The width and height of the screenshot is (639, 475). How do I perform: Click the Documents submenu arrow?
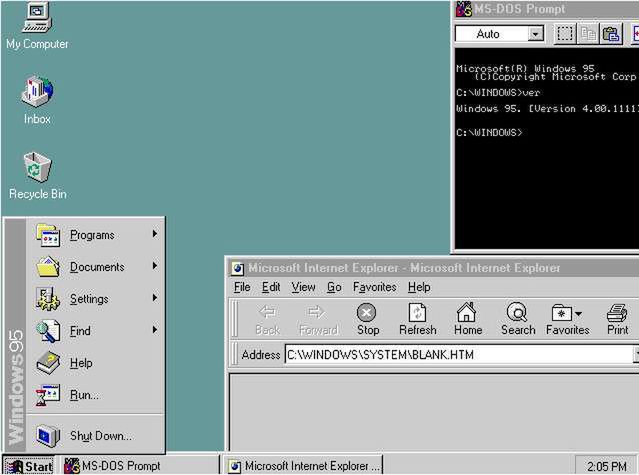pos(155,266)
